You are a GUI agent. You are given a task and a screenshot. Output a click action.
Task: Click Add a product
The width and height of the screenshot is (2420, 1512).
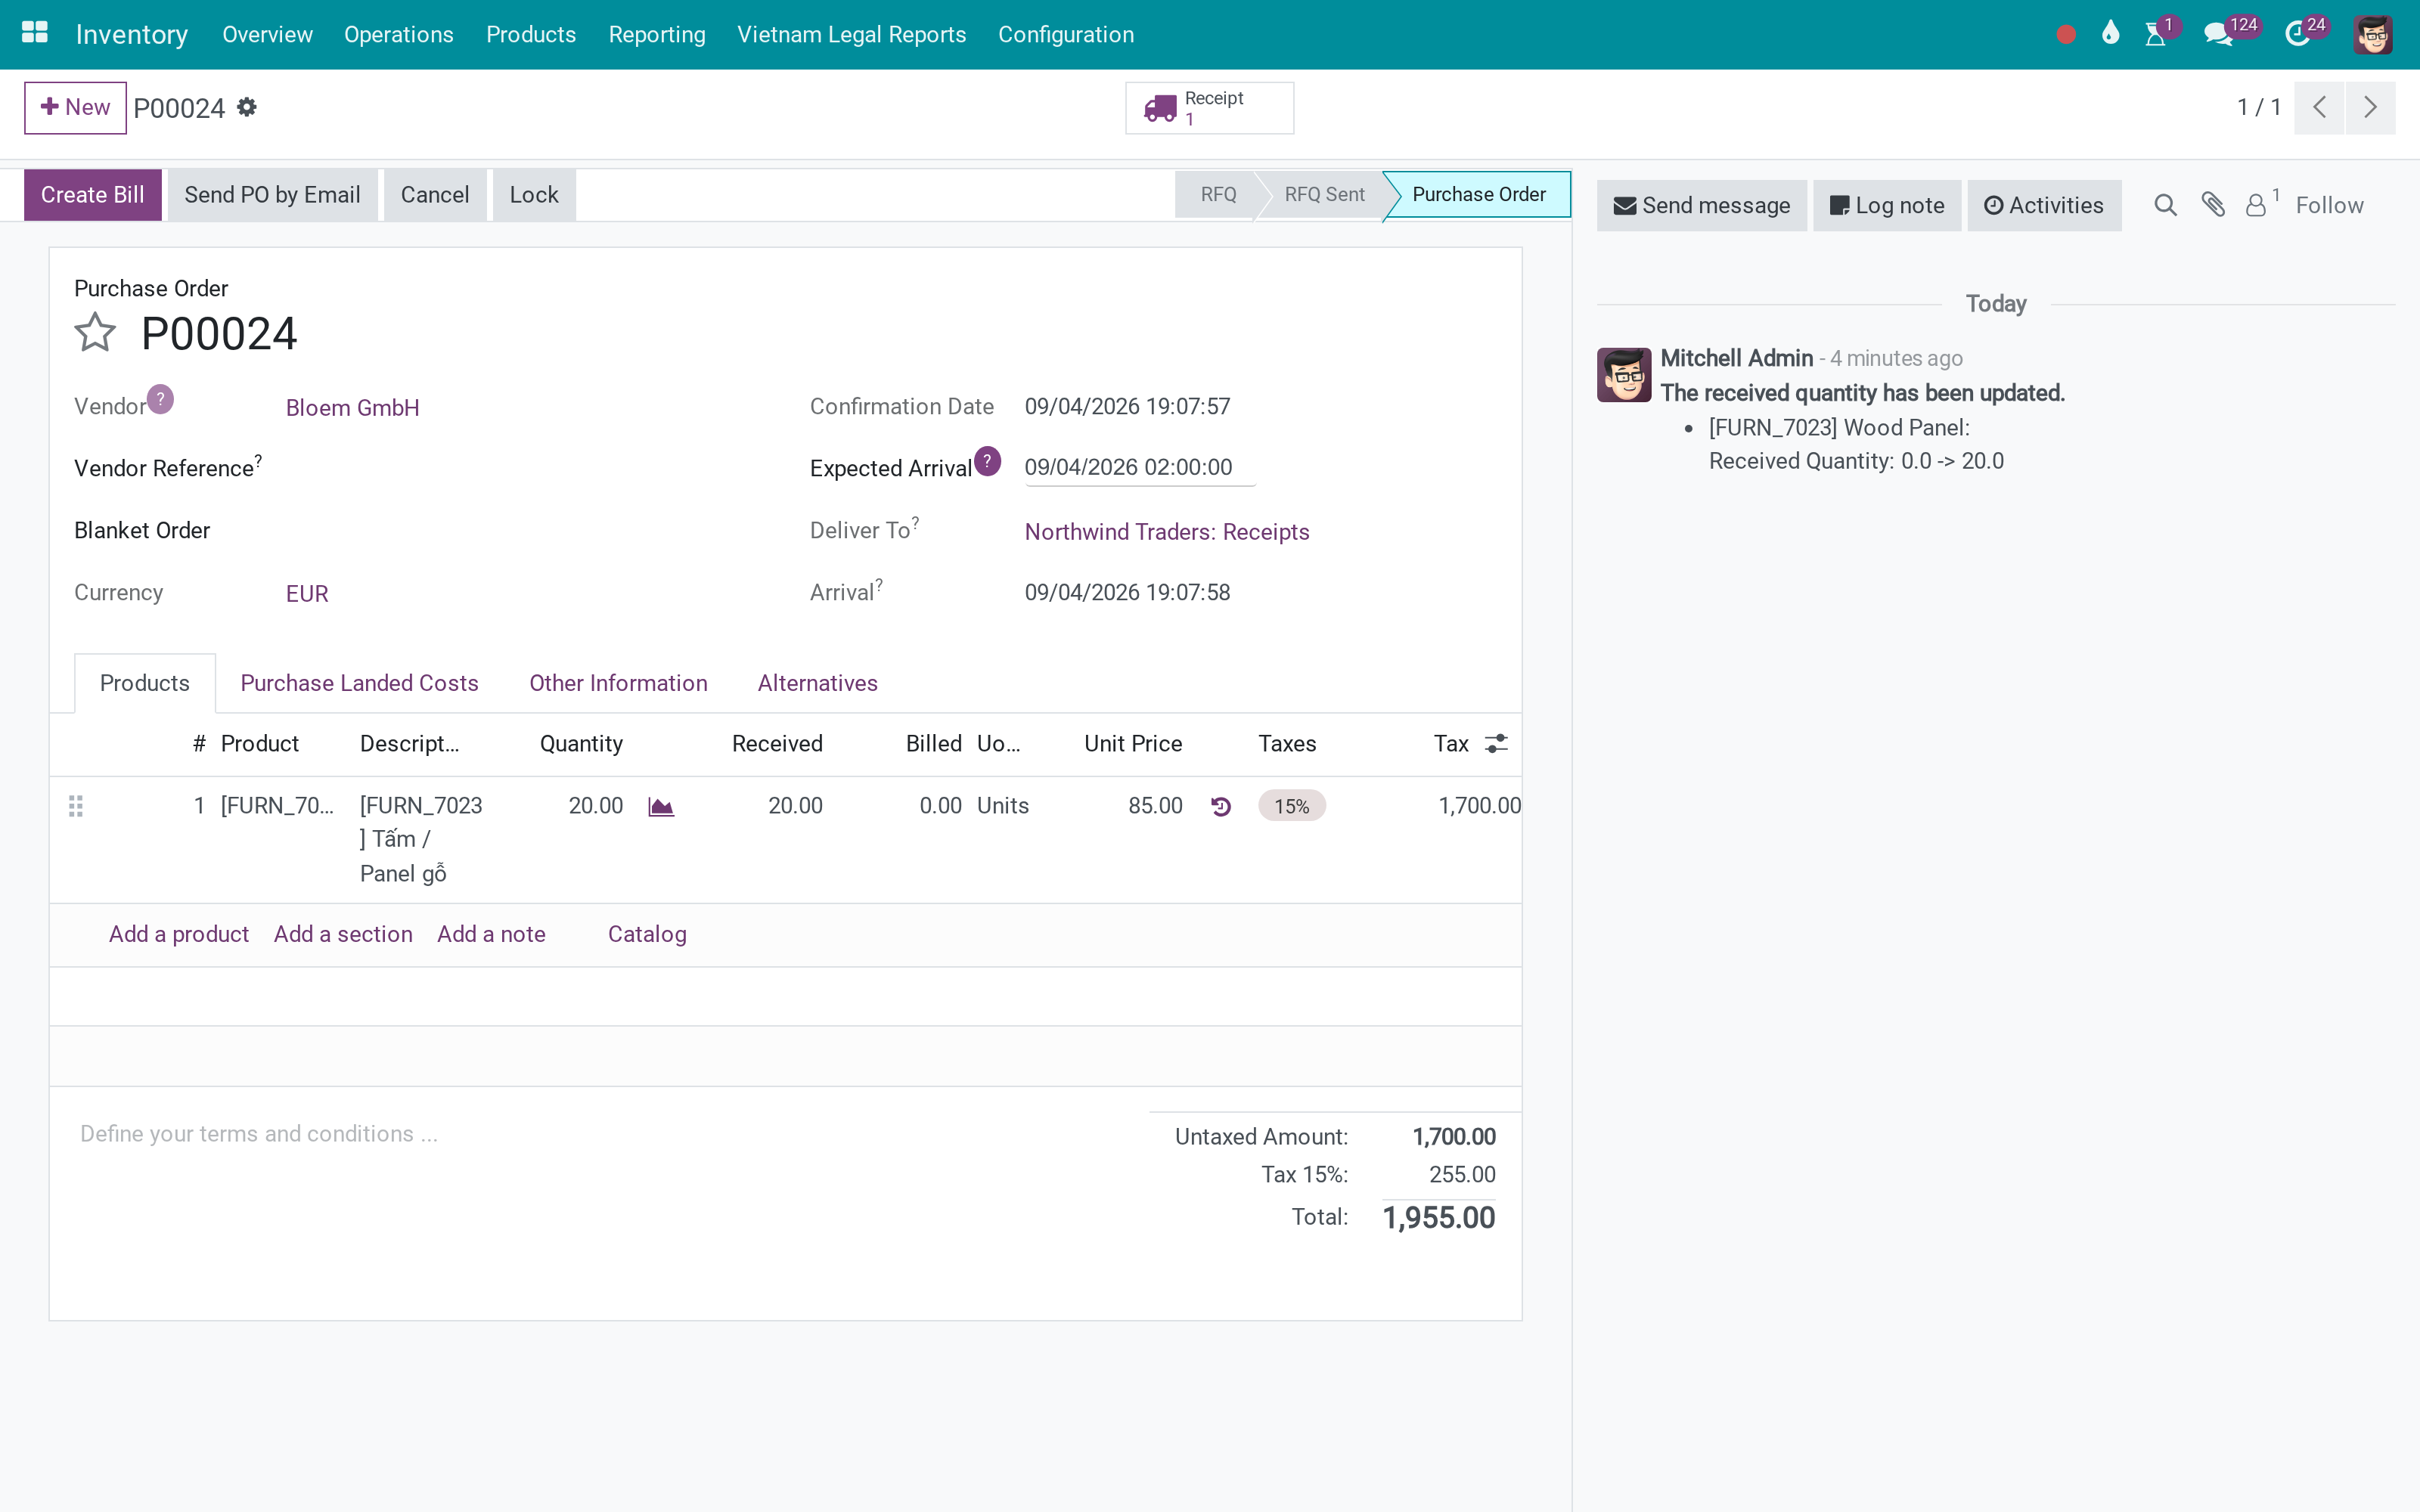[179, 934]
